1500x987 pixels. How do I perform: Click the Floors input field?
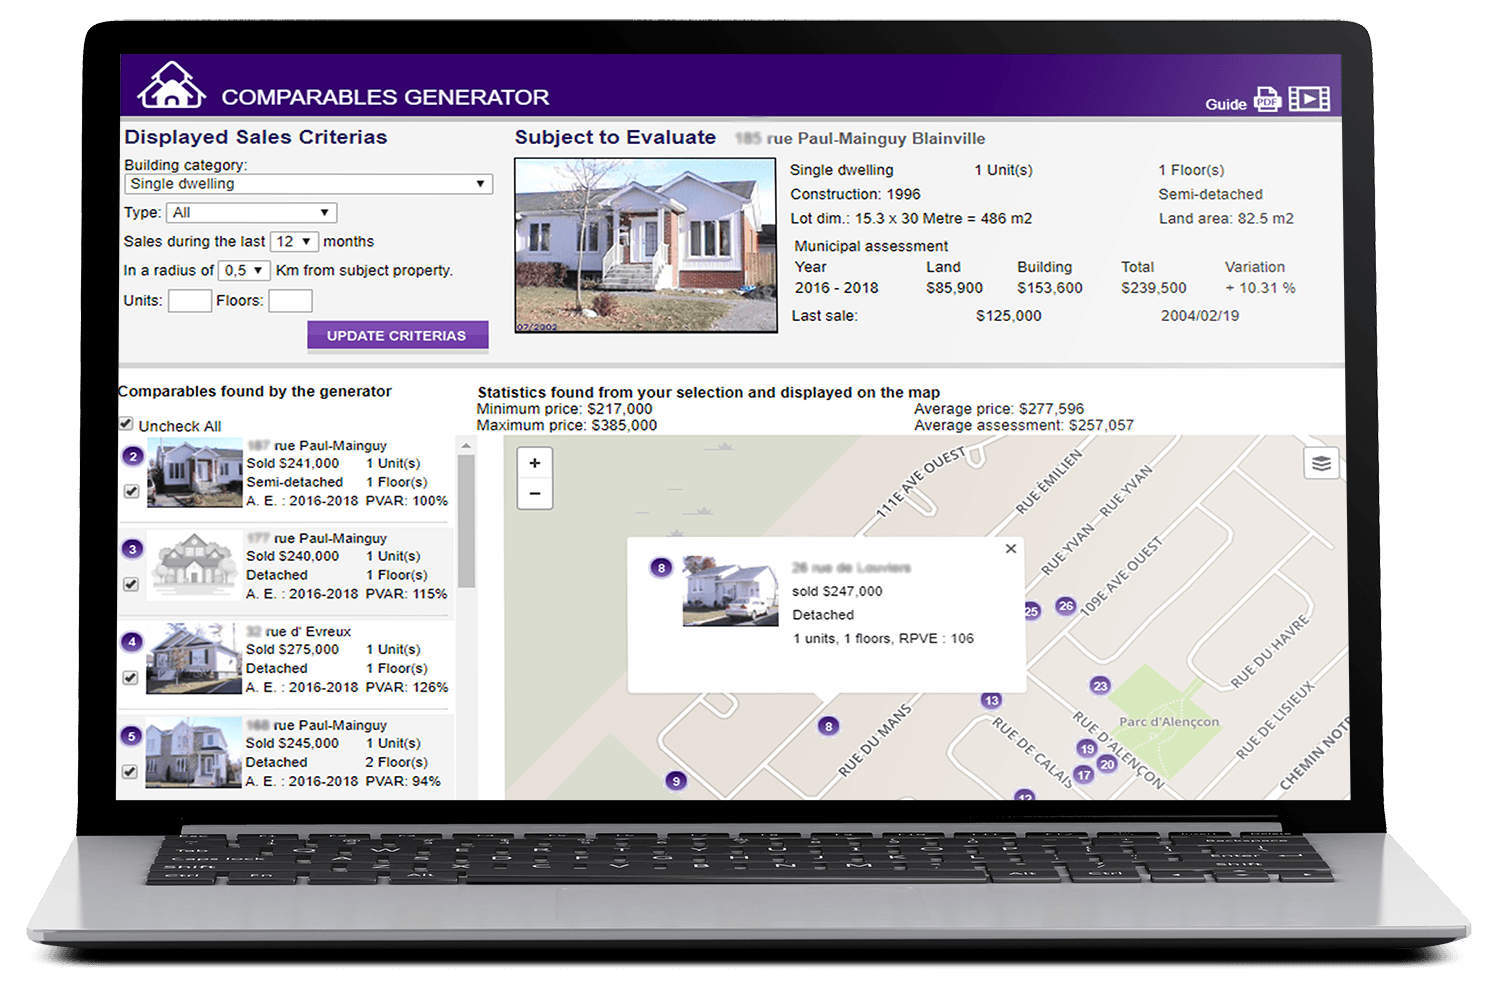(291, 301)
